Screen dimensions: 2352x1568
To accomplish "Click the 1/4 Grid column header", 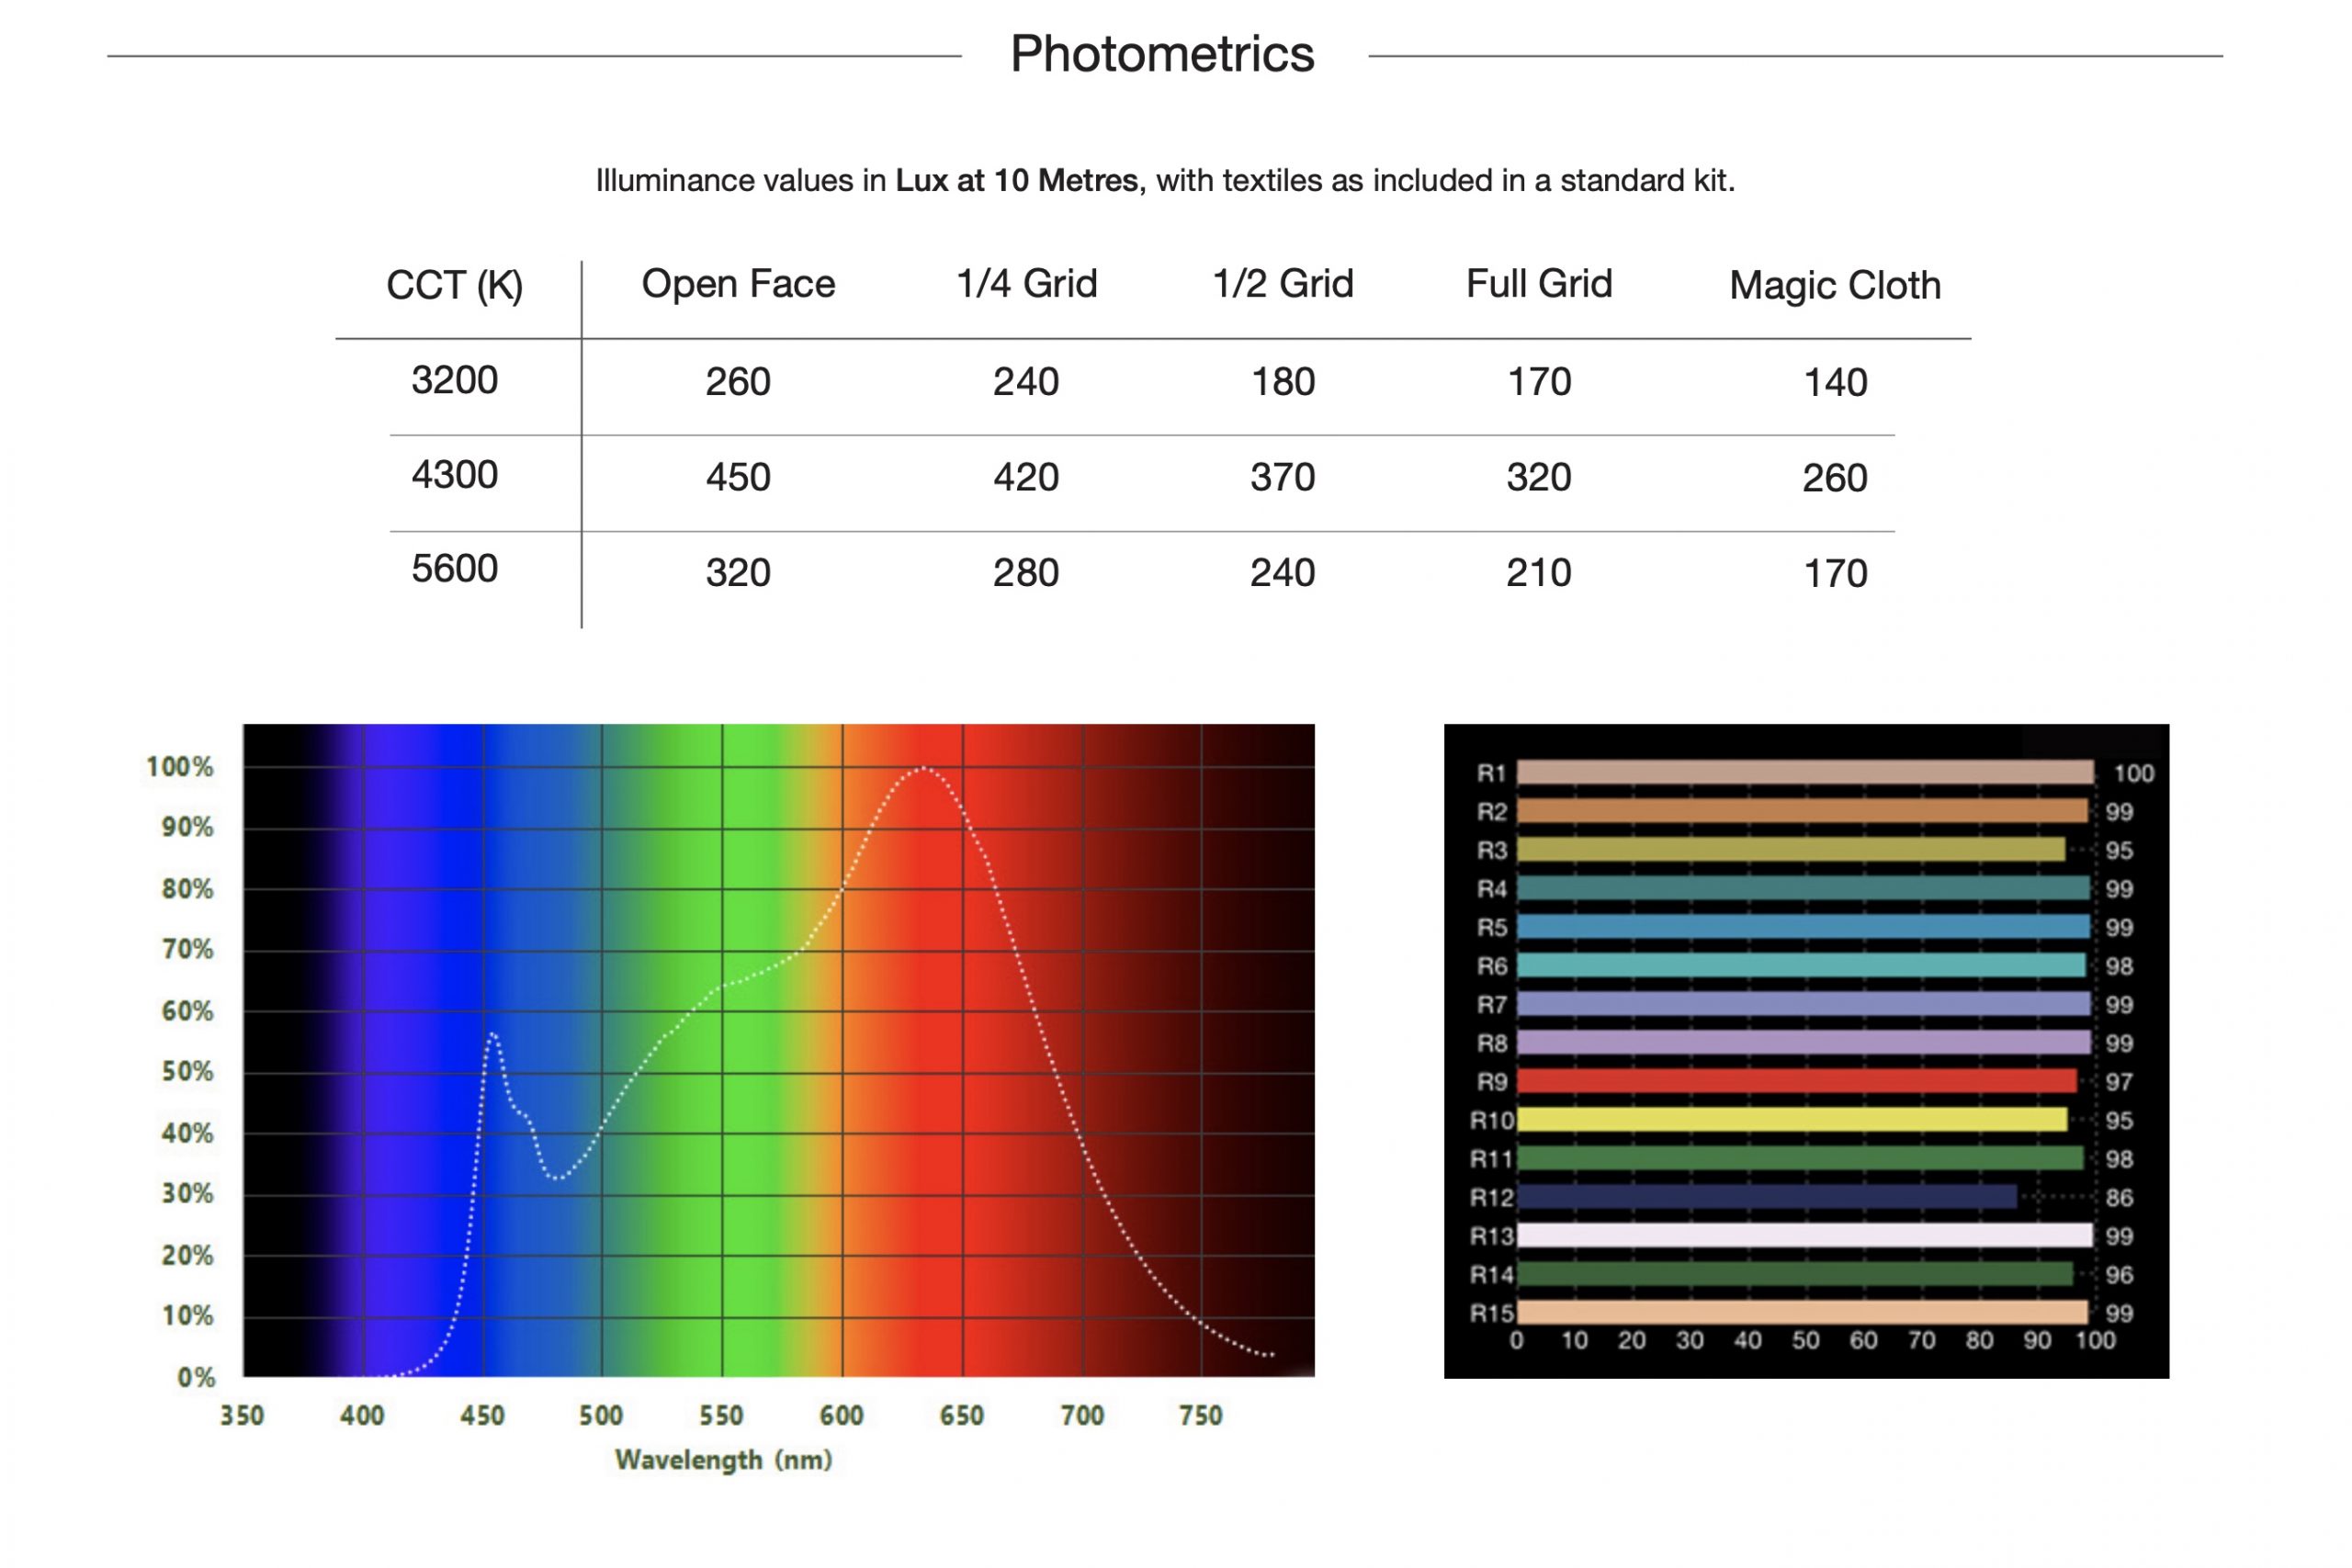I will (1026, 284).
